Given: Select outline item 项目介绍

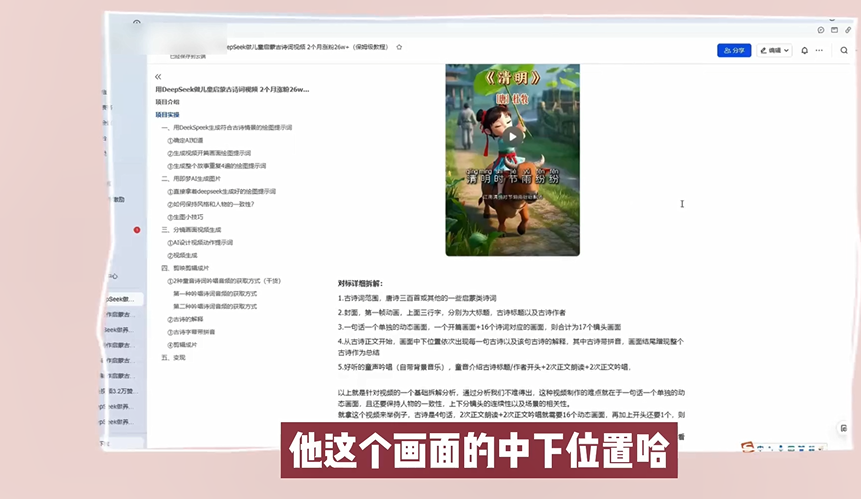Looking at the screenshot, I should [167, 102].
